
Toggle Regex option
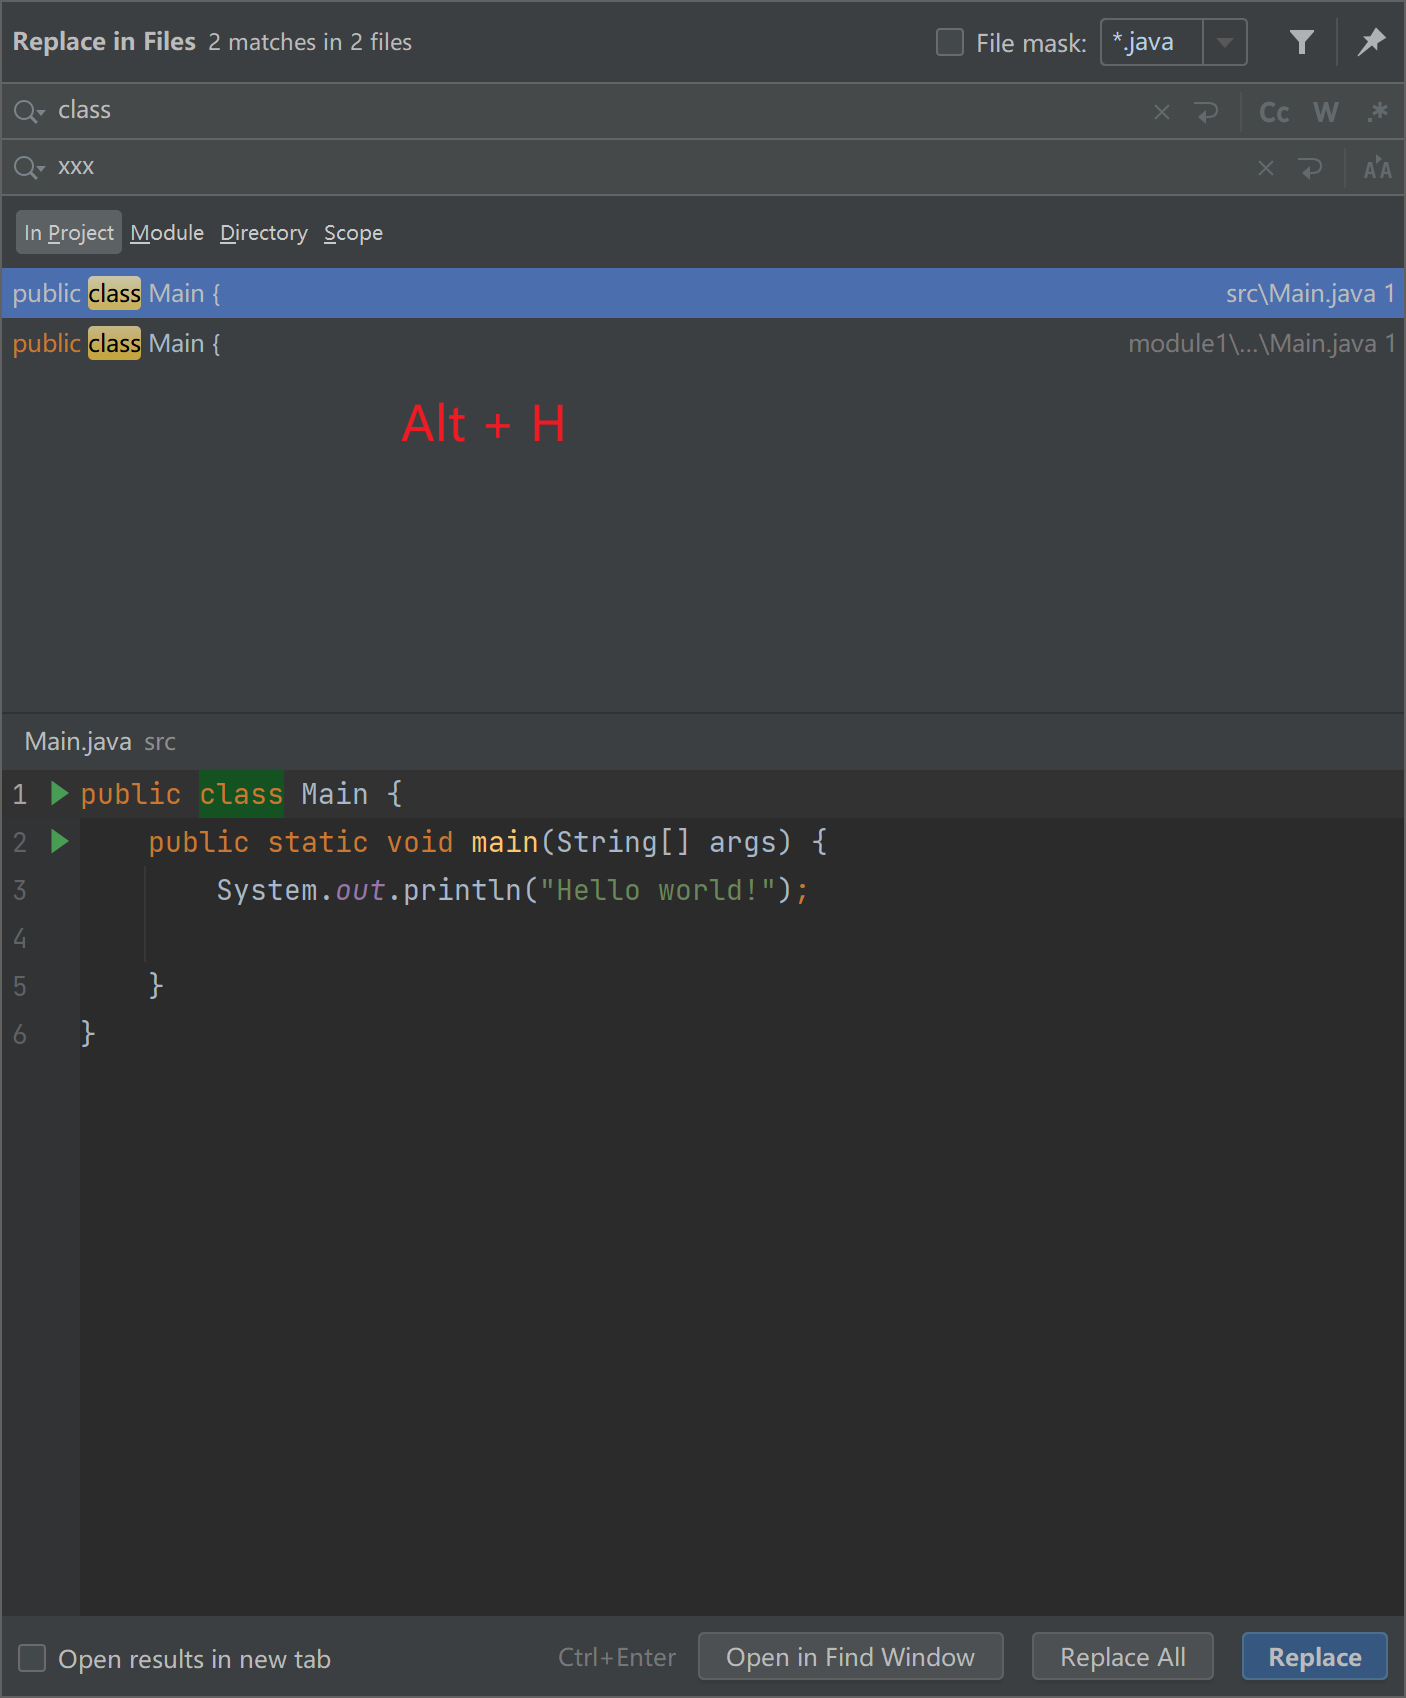coord(1378,112)
